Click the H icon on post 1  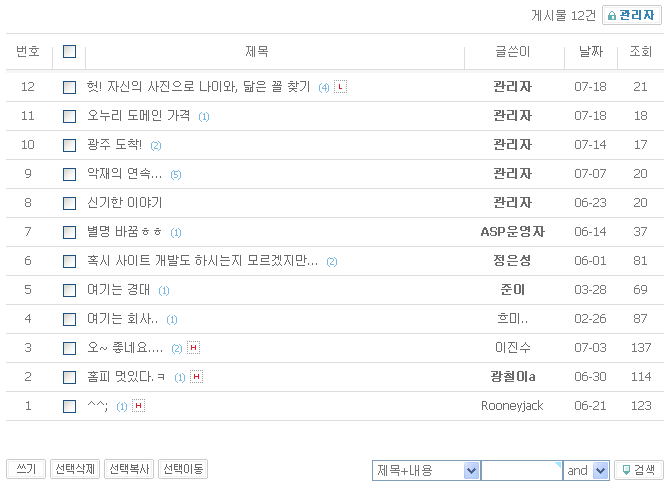[x=138, y=406]
